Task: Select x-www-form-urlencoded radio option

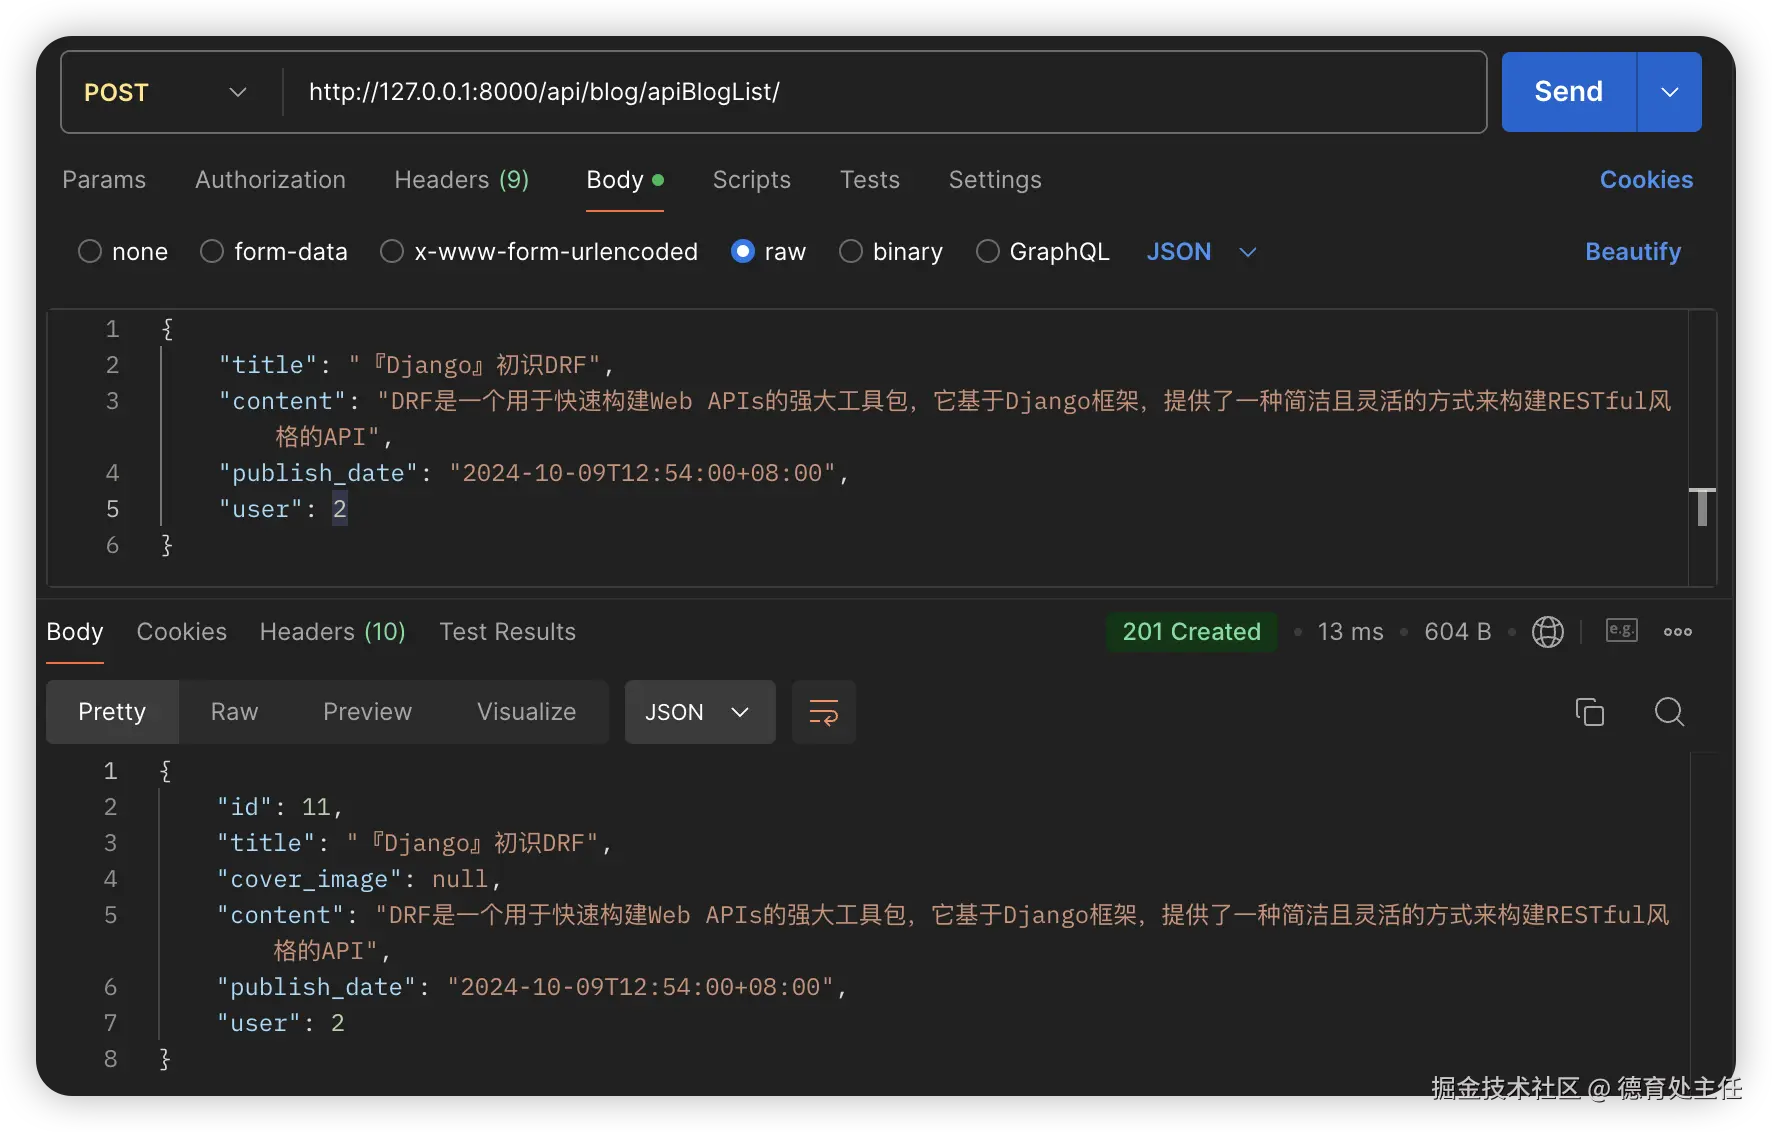Action: [x=392, y=251]
